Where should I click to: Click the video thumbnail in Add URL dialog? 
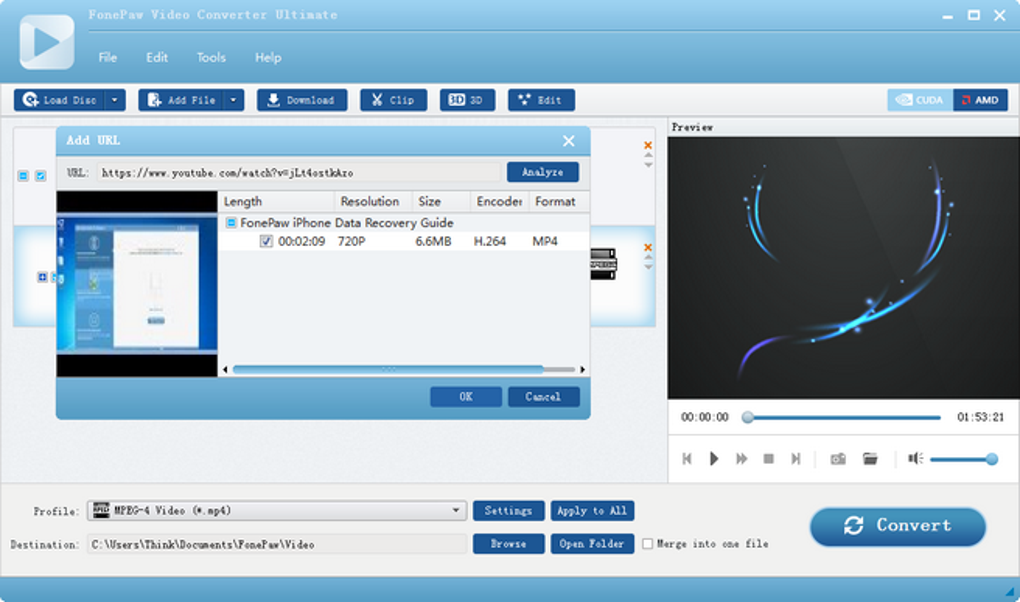(x=137, y=284)
